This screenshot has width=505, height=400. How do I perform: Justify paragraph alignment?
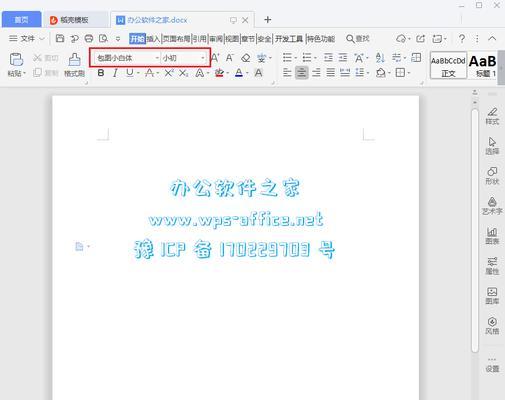(330, 72)
